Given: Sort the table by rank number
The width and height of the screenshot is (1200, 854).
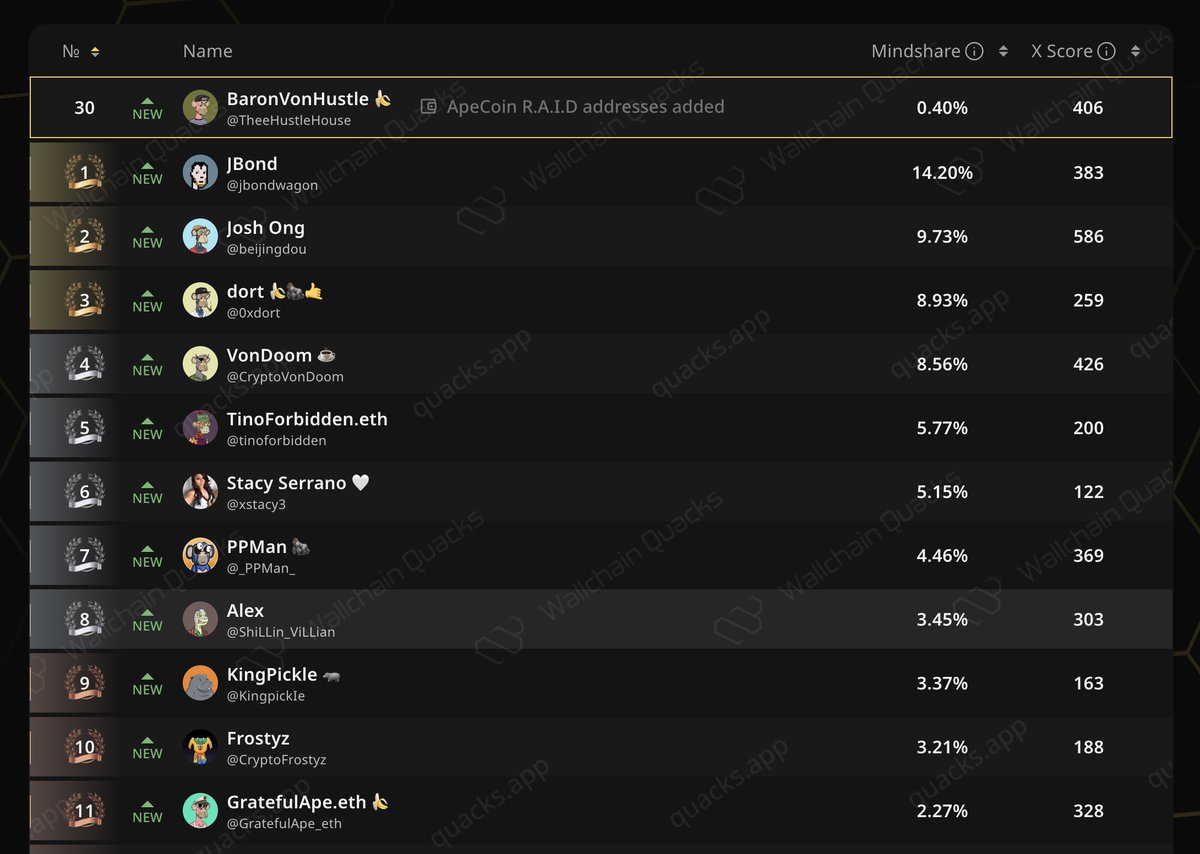Looking at the screenshot, I should (x=95, y=52).
